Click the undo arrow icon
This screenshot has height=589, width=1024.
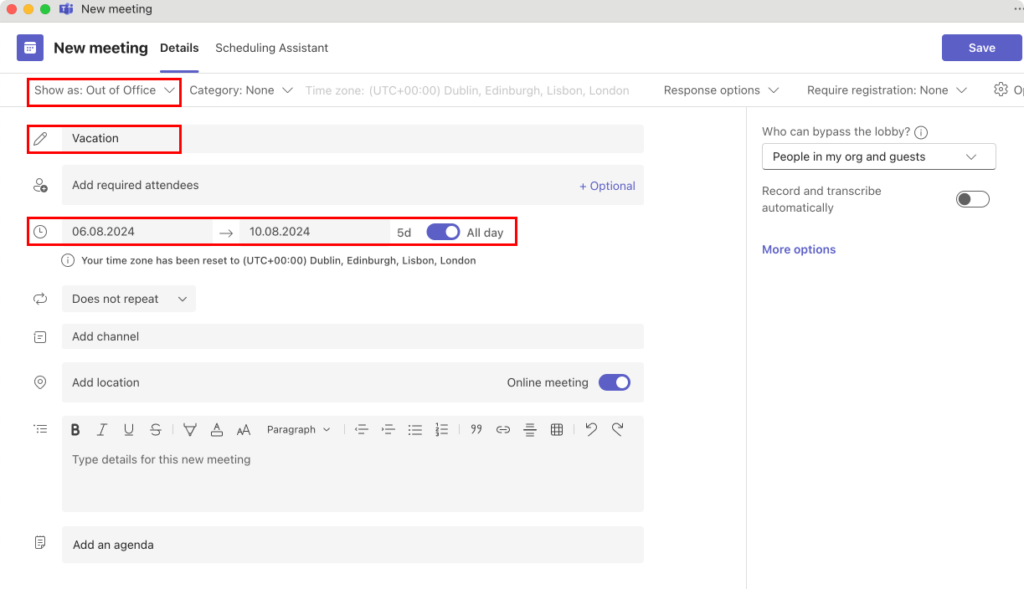[591, 430]
